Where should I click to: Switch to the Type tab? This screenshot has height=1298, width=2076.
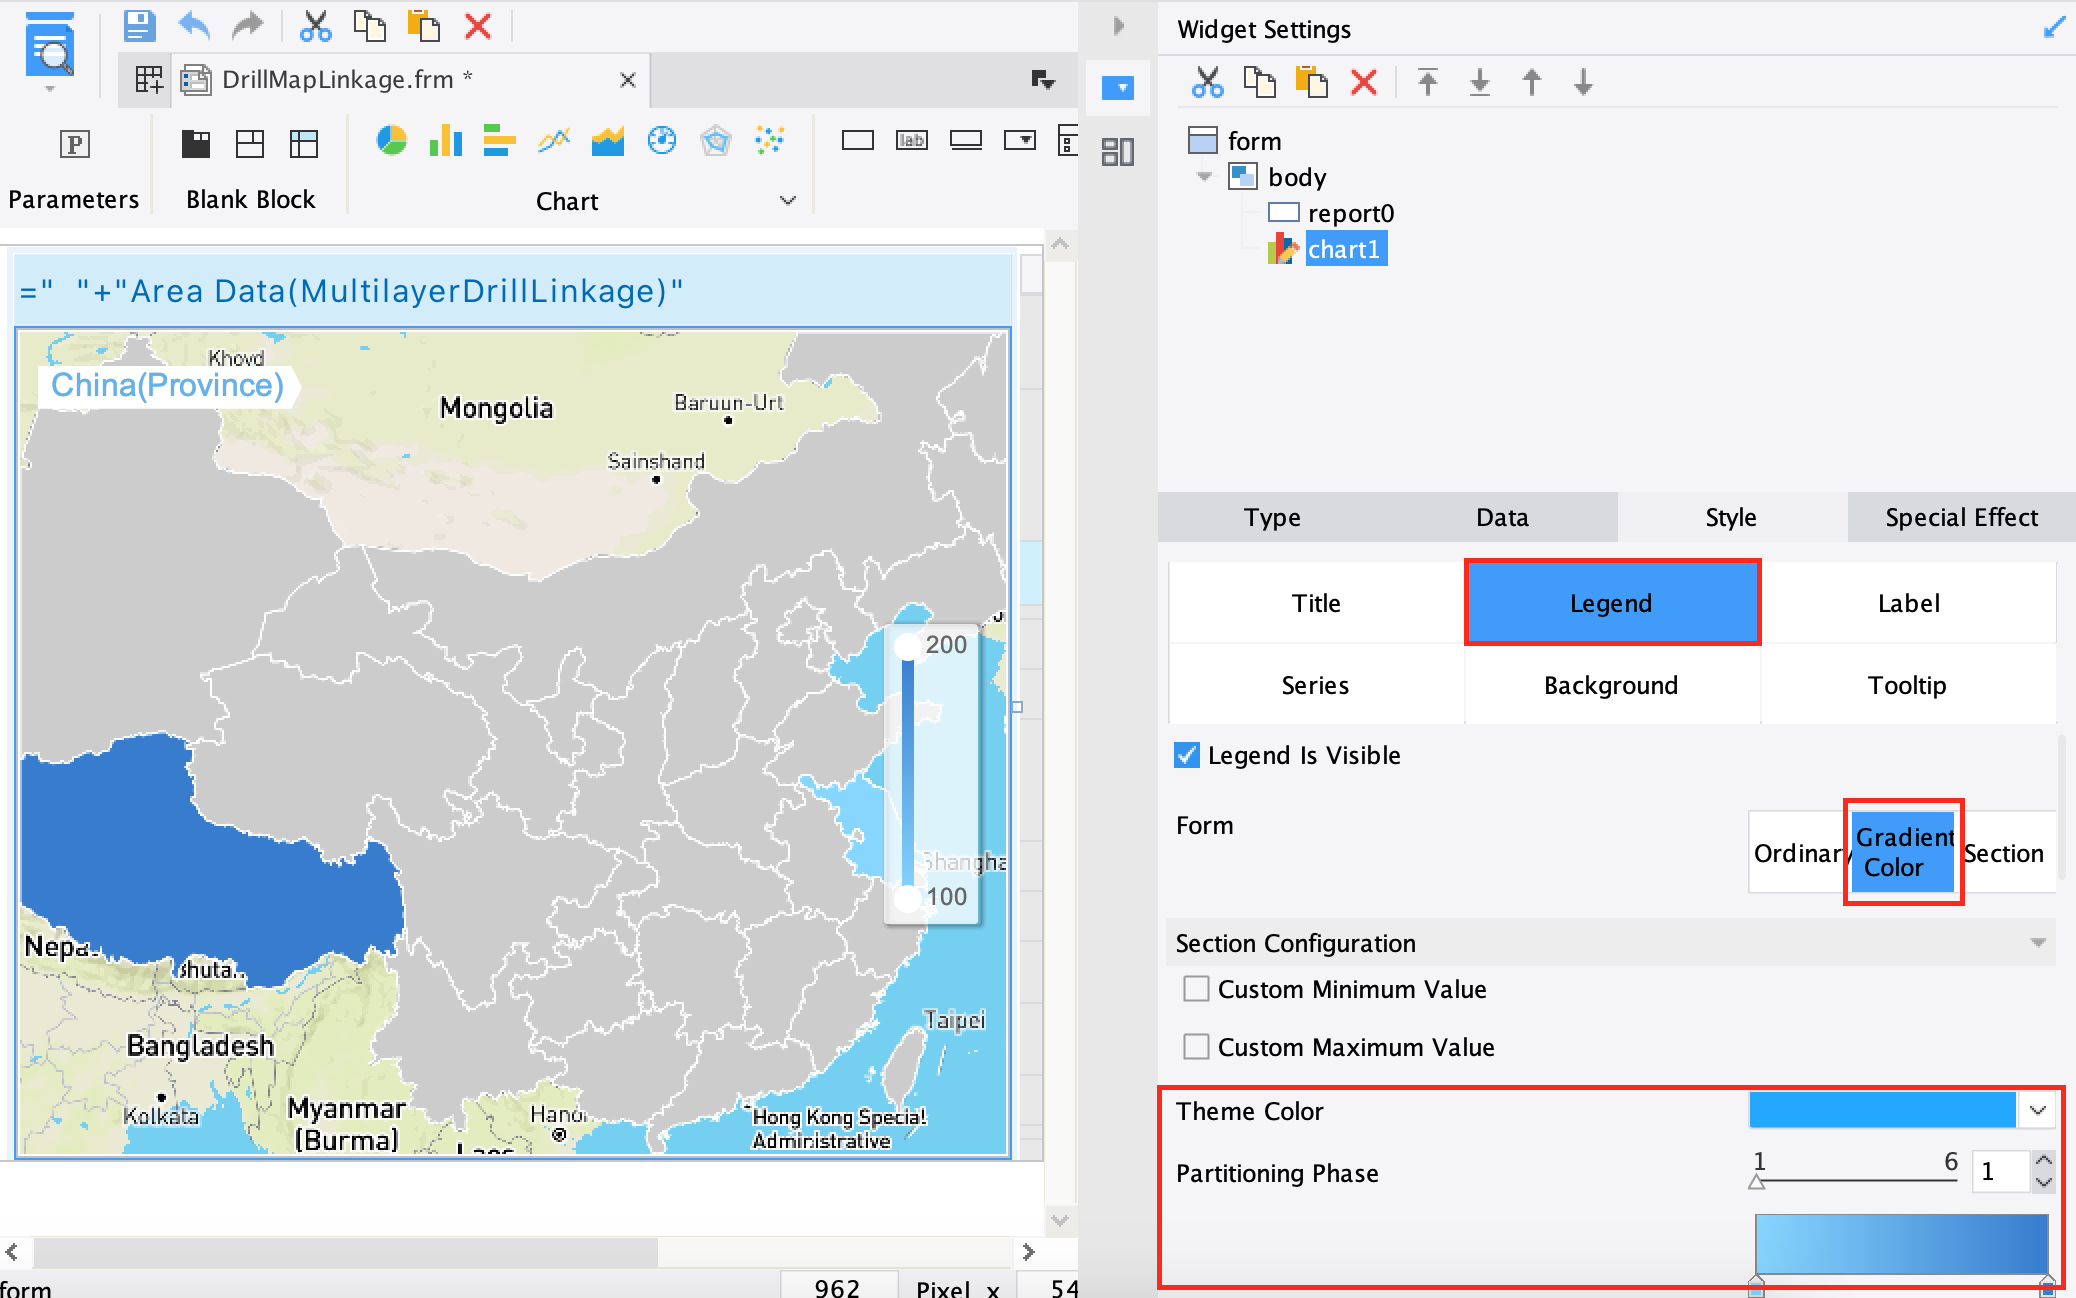[x=1272, y=517]
